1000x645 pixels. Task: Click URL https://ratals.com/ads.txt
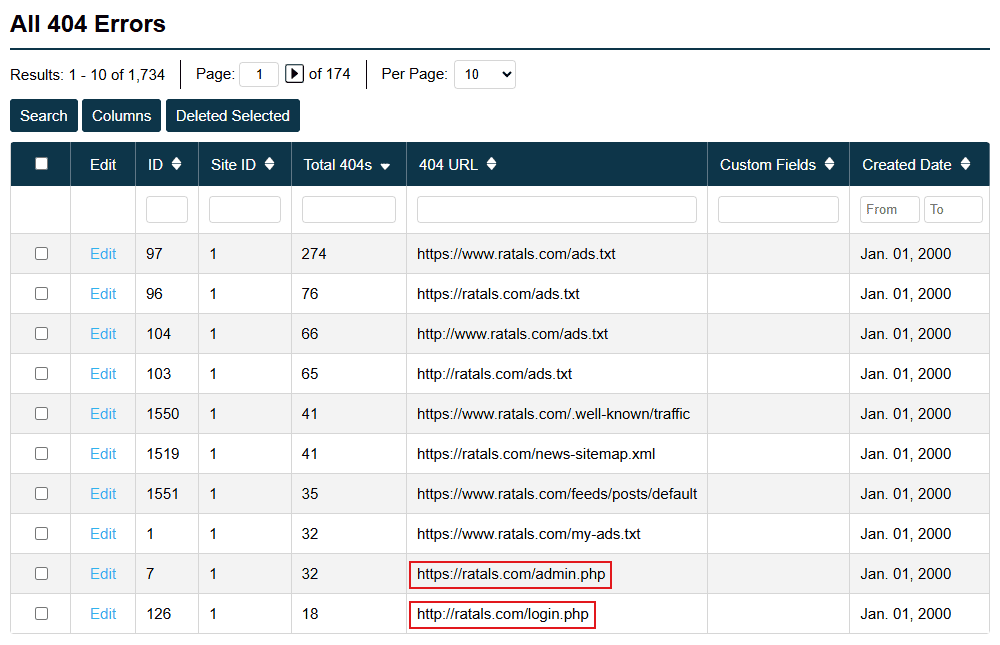498,293
